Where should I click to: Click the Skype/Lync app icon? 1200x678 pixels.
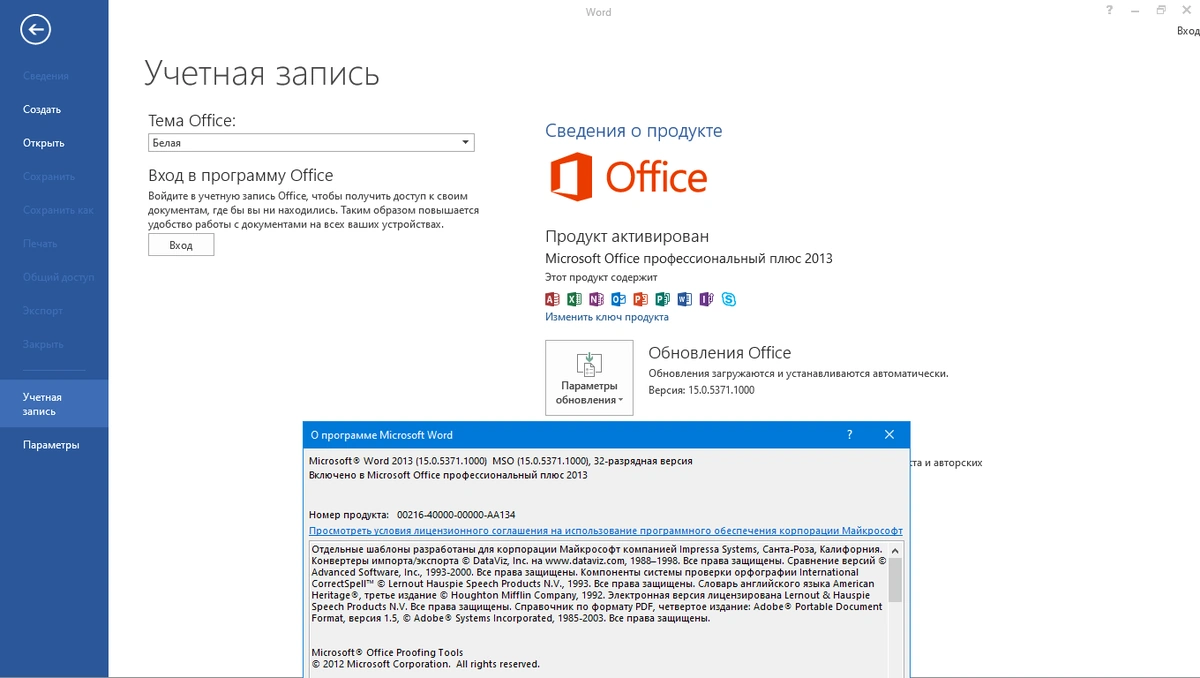(x=729, y=299)
